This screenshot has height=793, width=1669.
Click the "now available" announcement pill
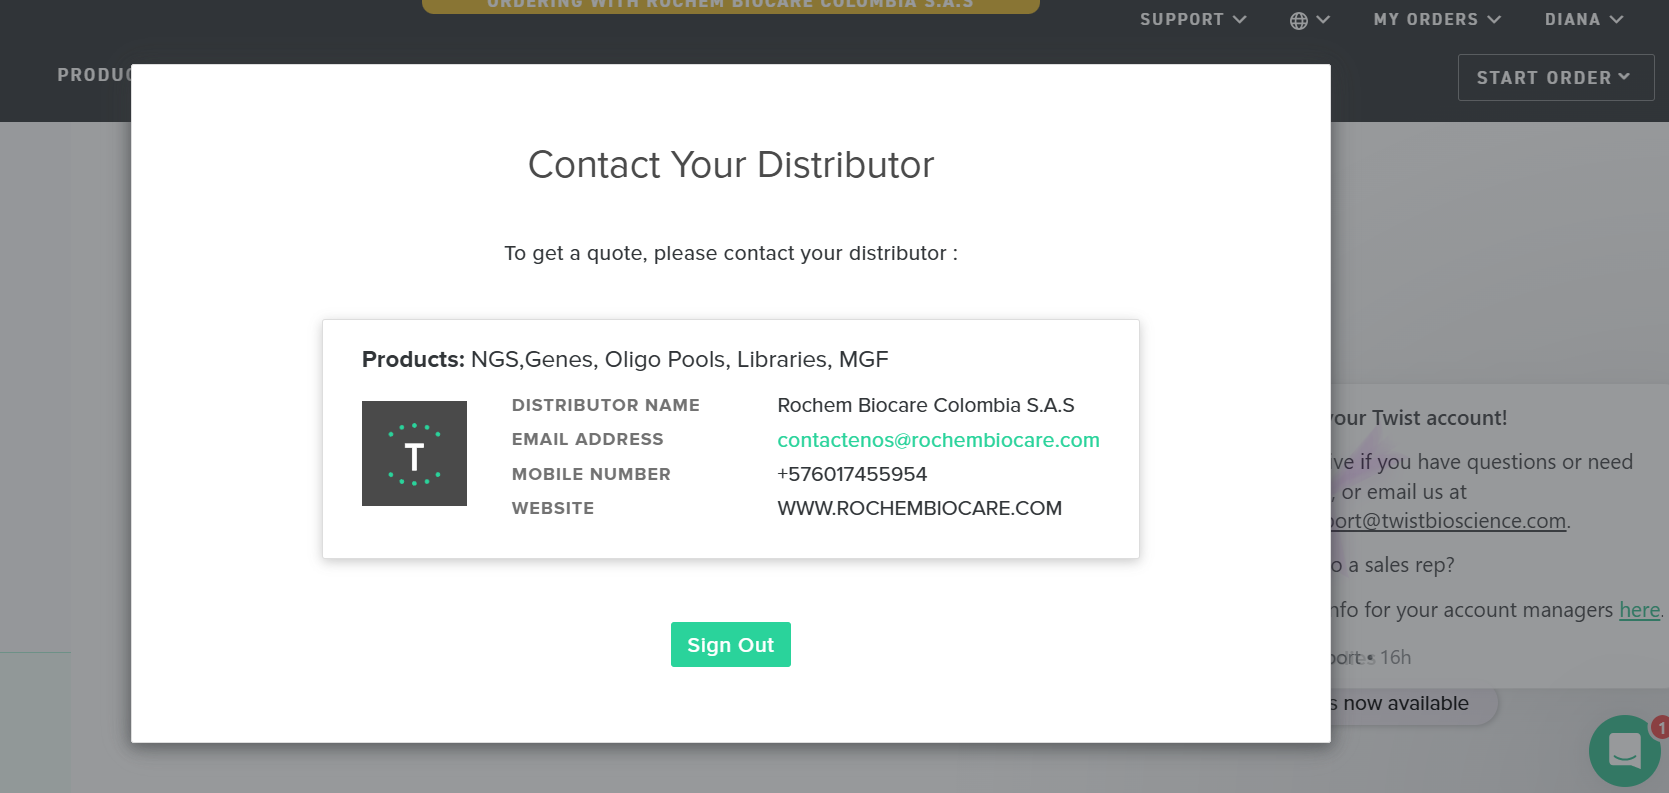1410,704
